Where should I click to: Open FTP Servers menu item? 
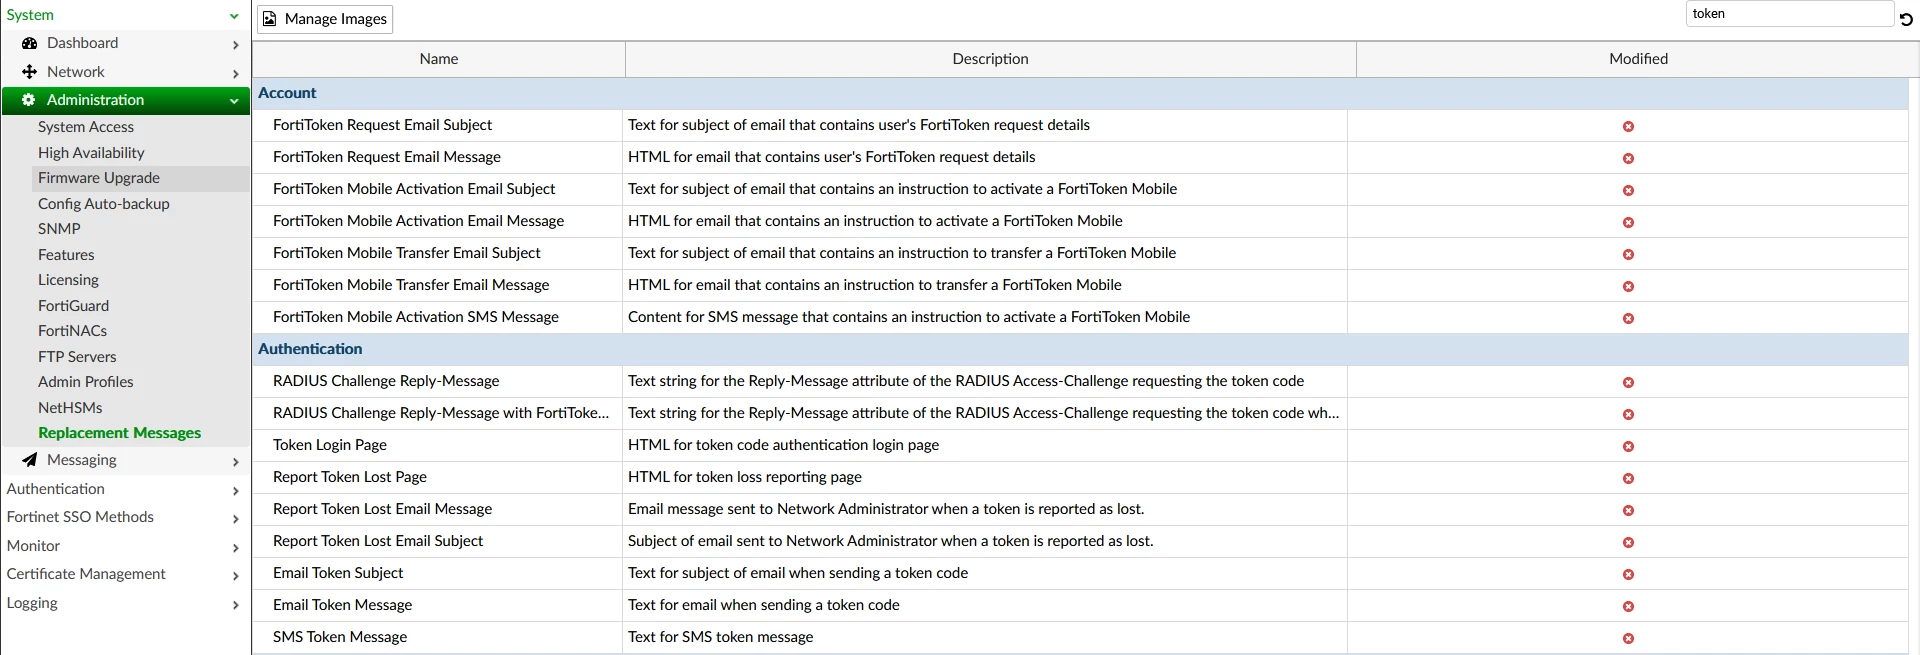pos(77,357)
